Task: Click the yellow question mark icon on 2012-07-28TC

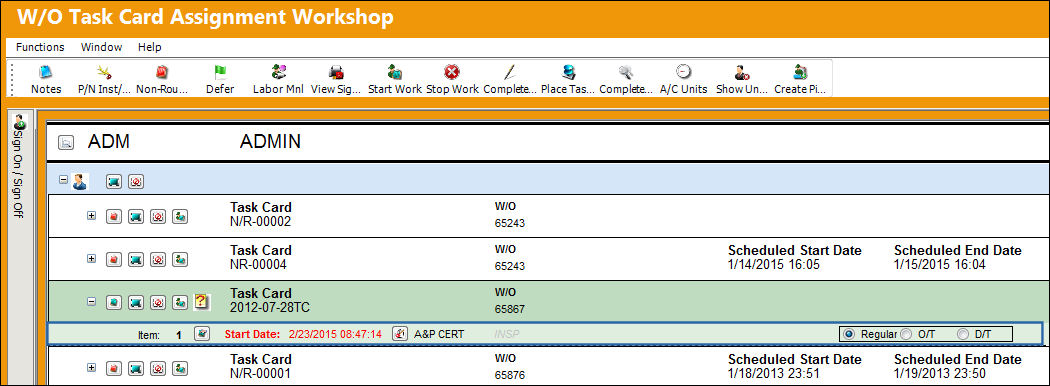Action: (x=201, y=302)
